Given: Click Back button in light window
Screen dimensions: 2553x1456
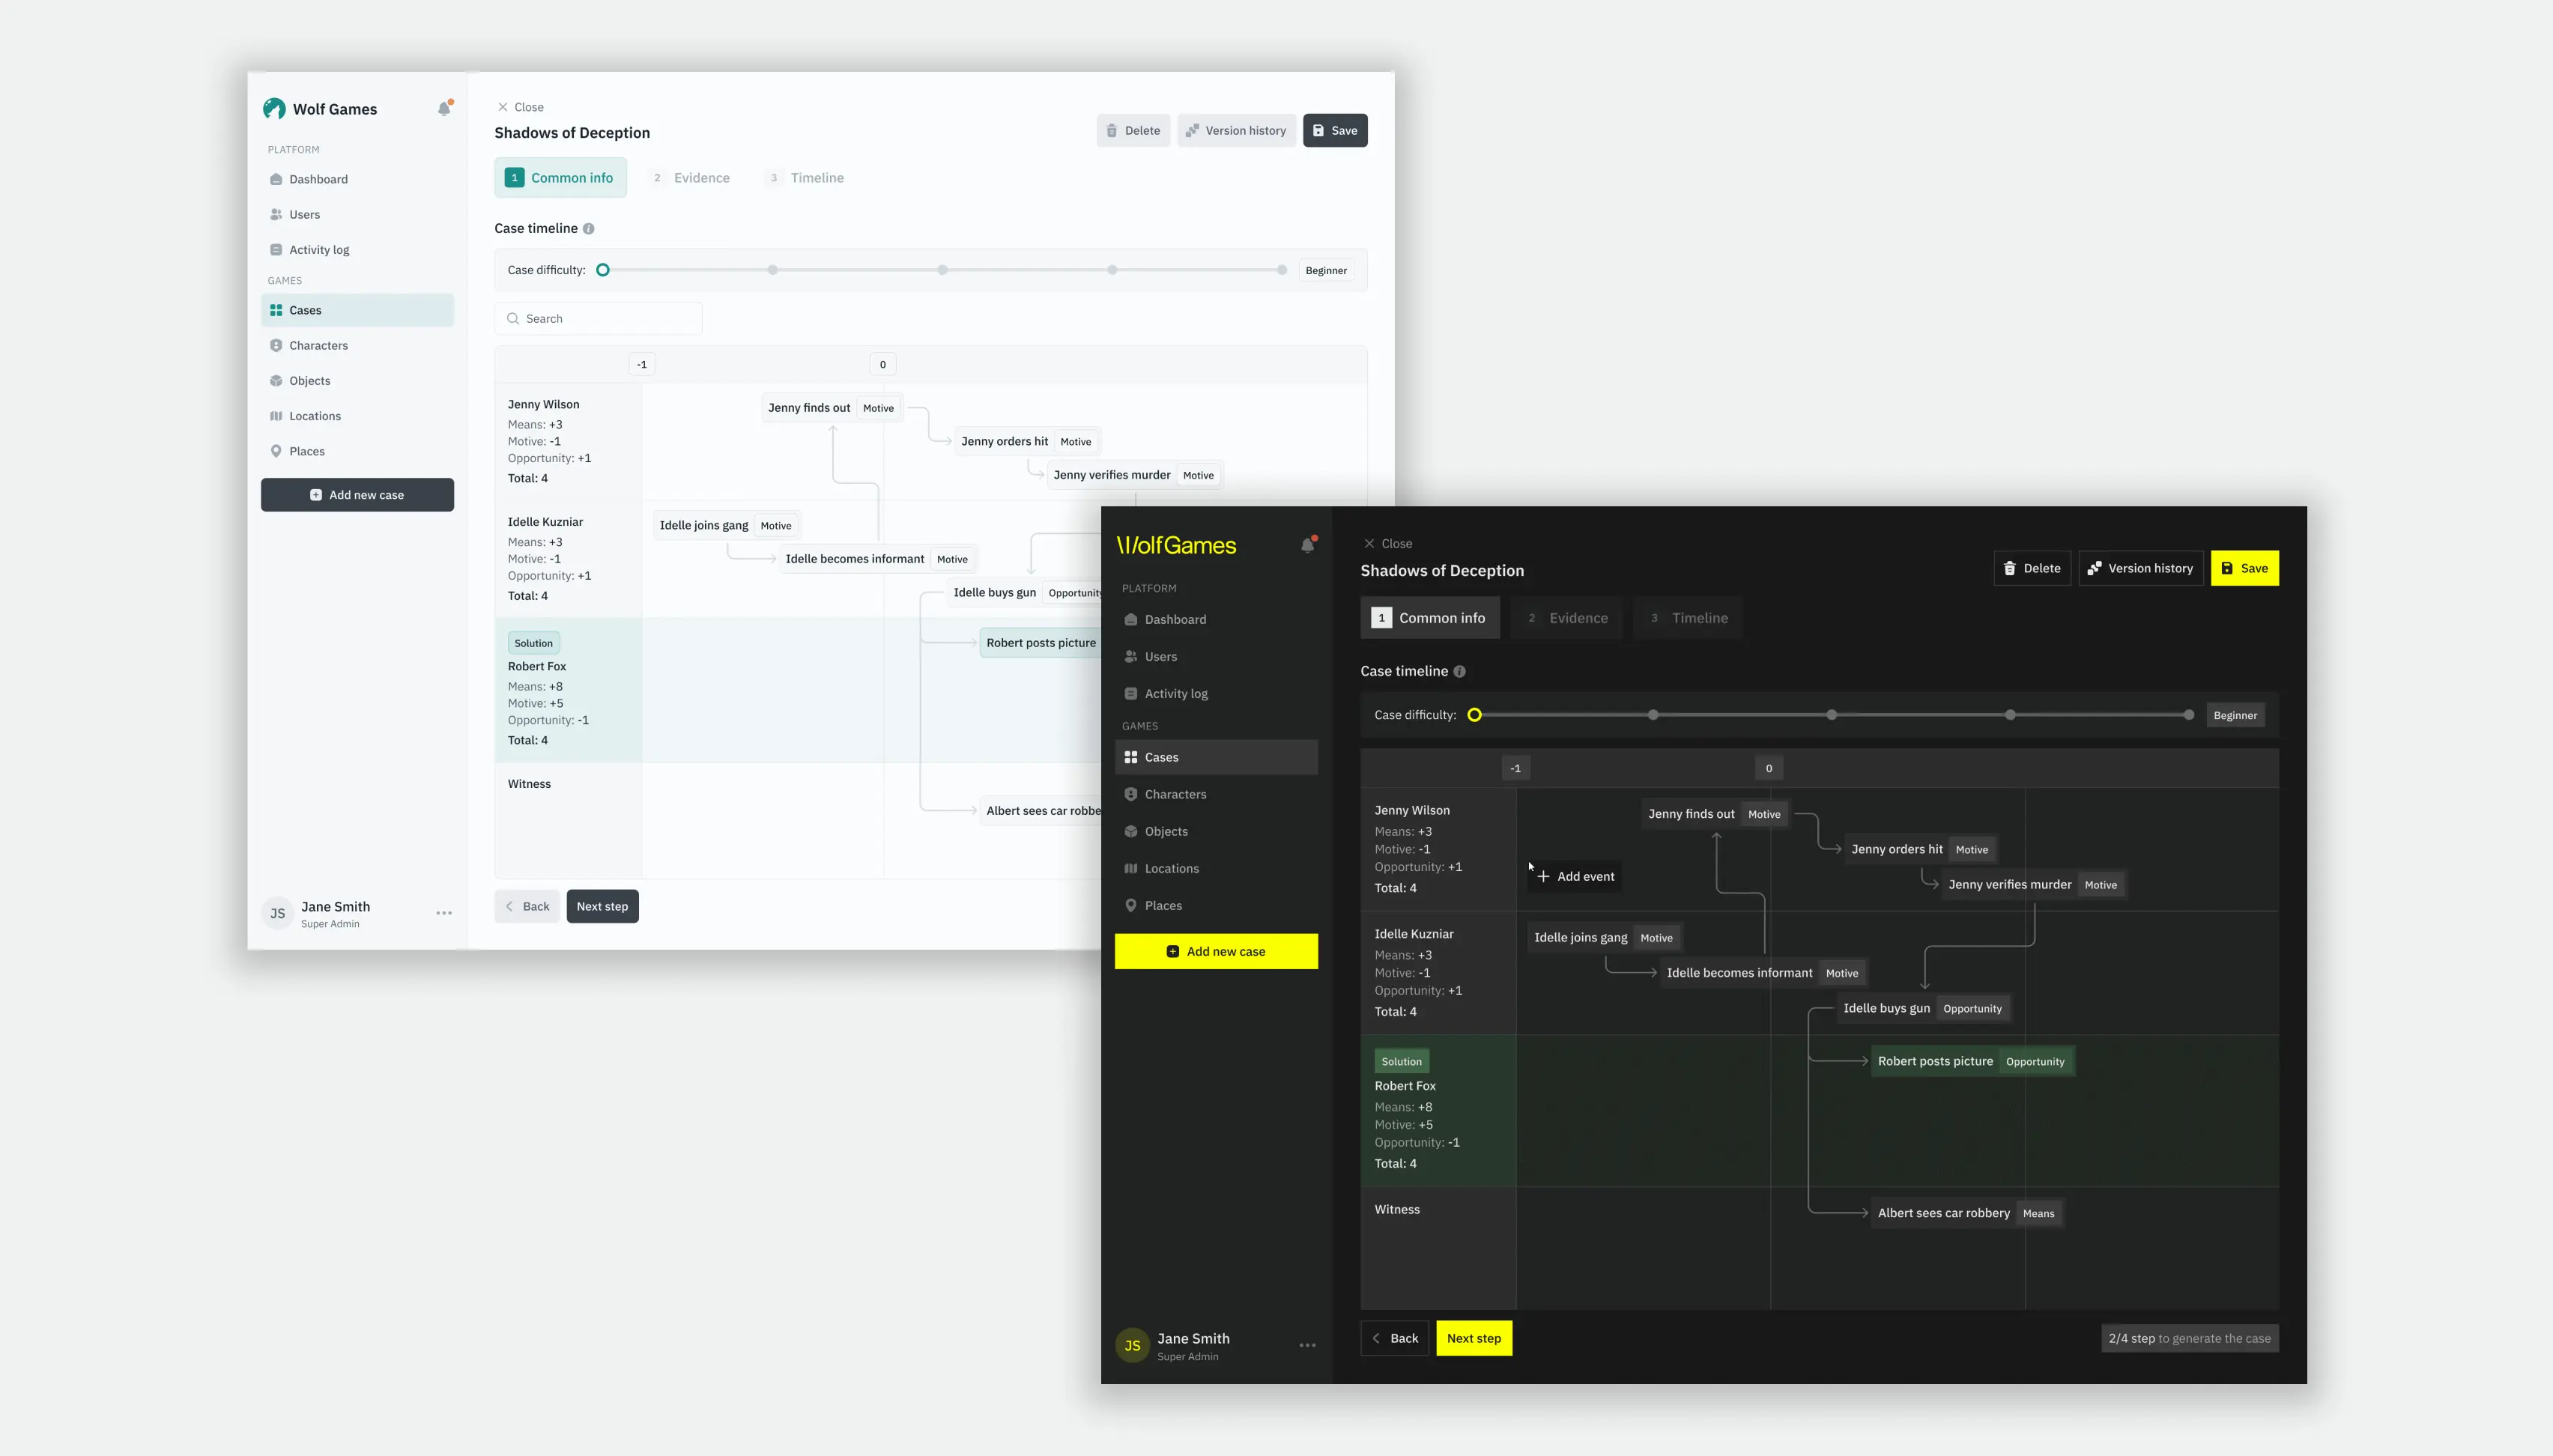Looking at the screenshot, I should click(x=527, y=907).
